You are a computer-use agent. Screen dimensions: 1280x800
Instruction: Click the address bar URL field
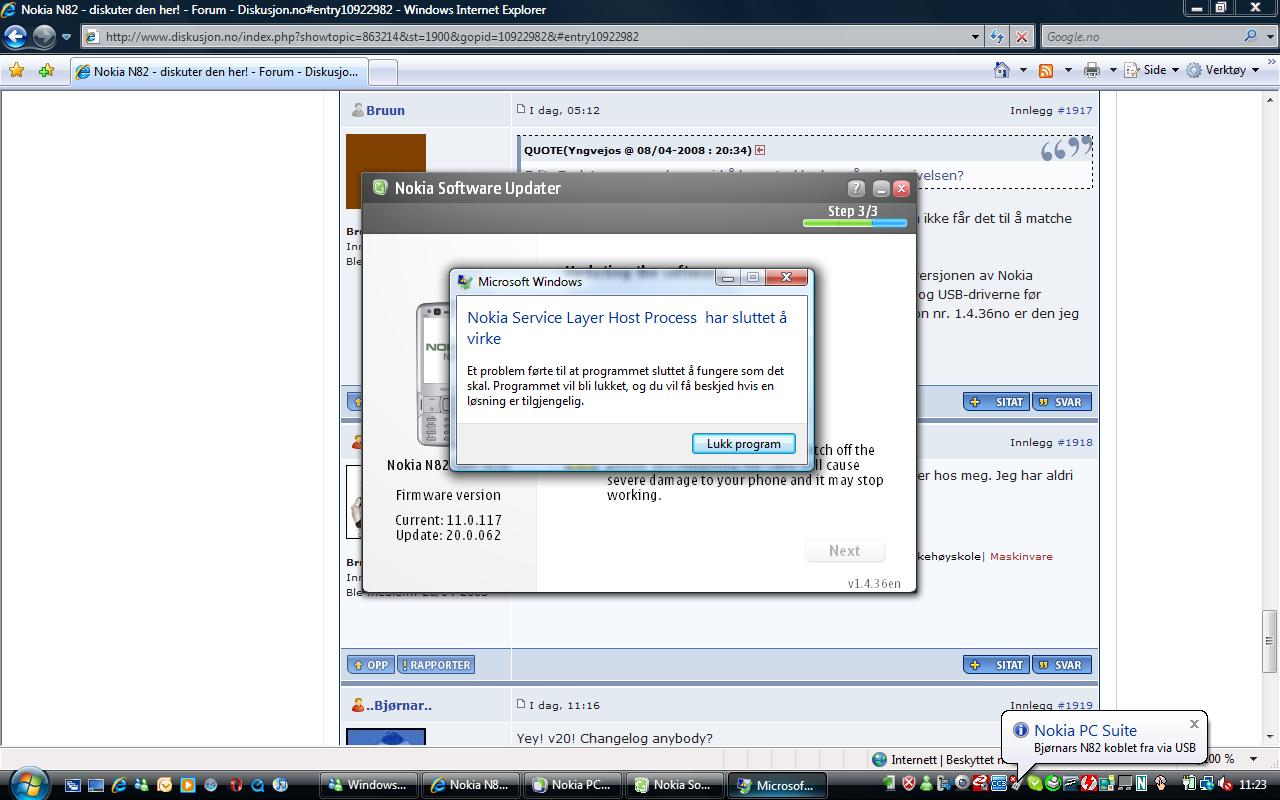point(526,37)
